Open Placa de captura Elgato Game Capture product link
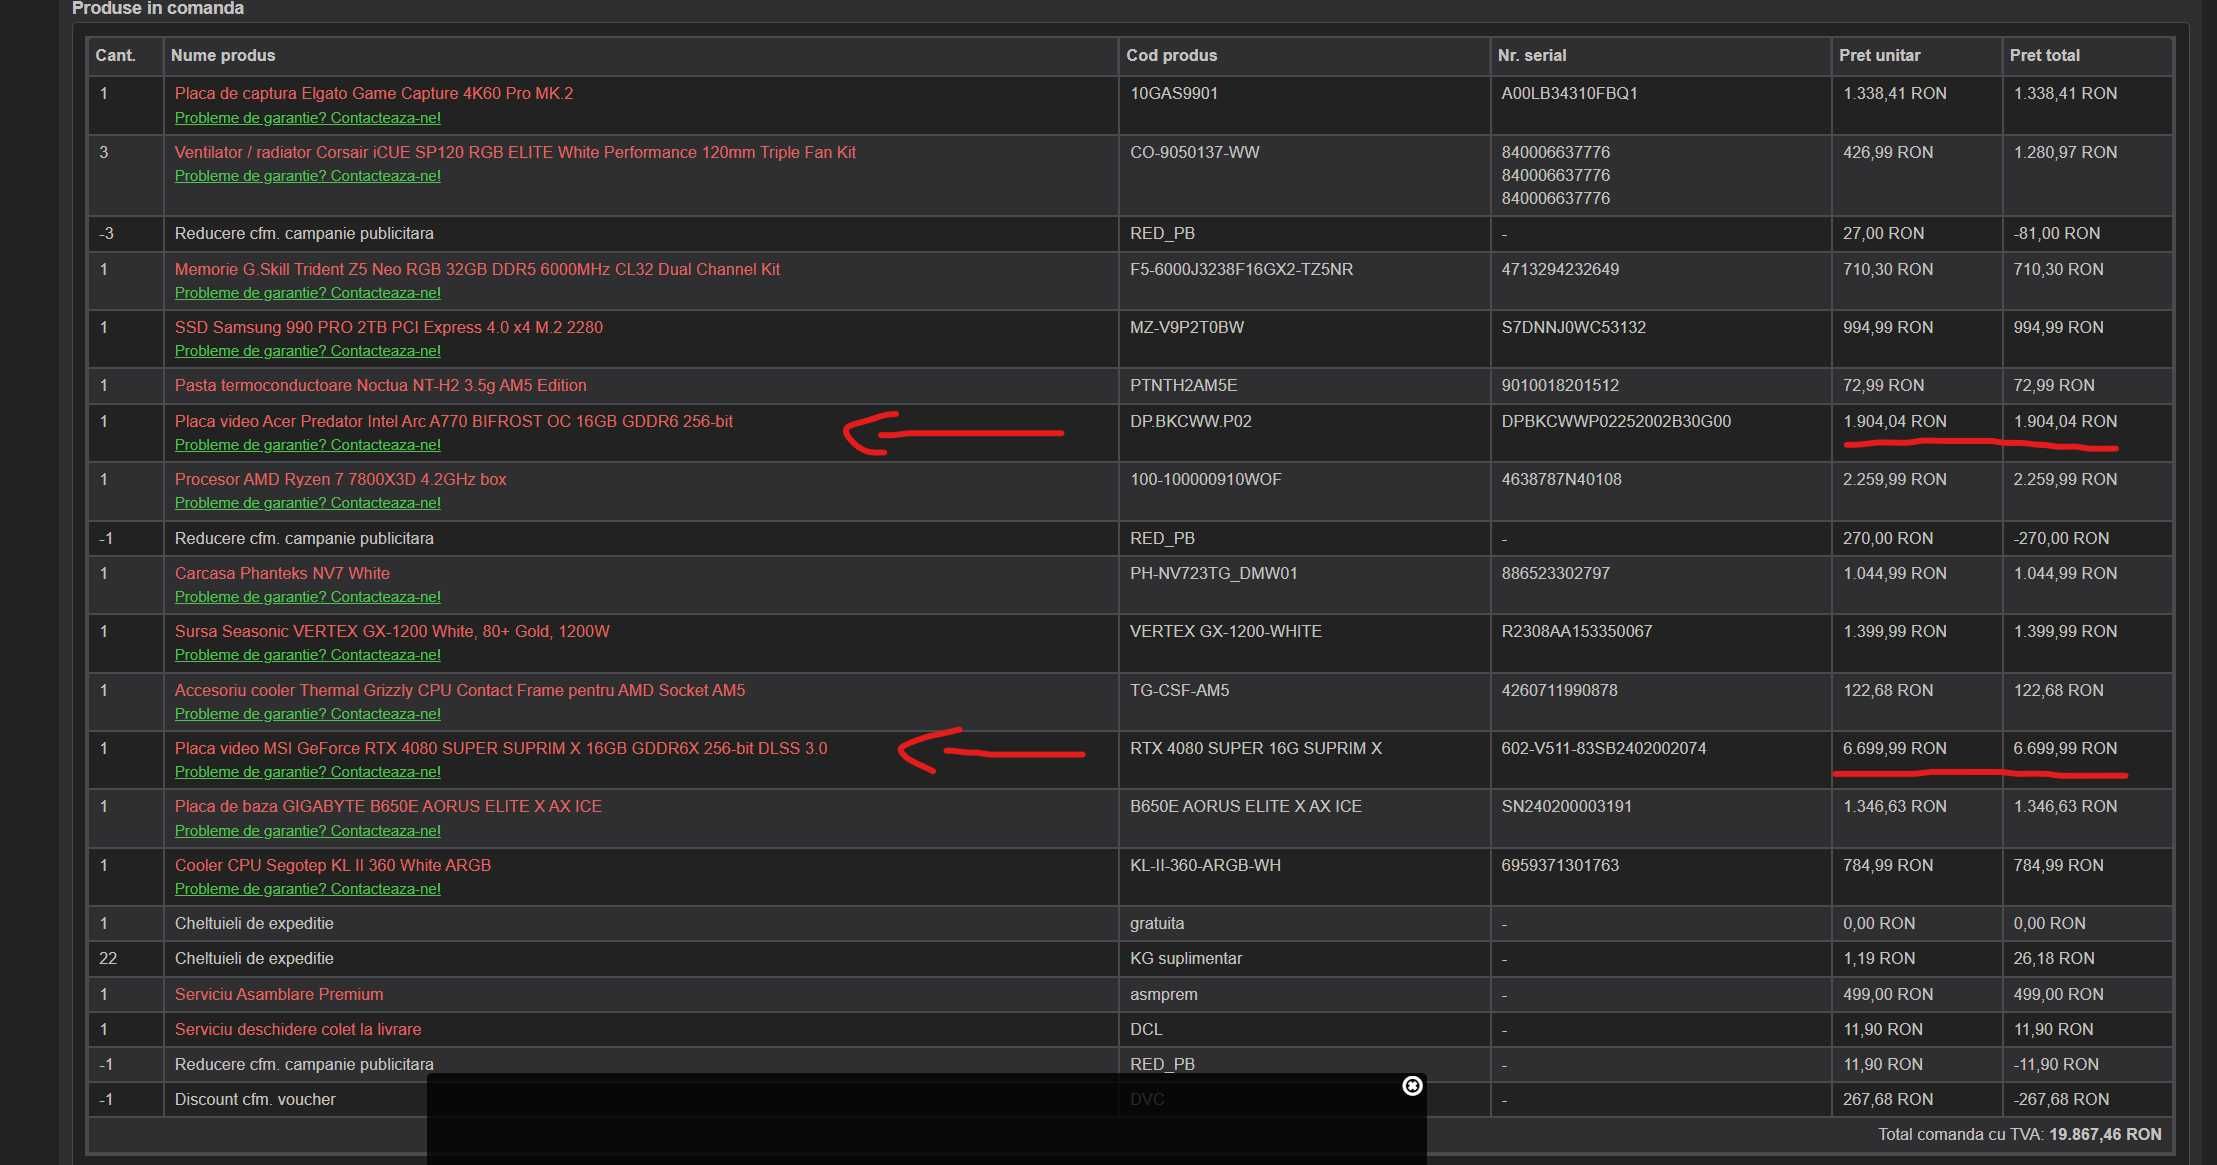 click(x=374, y=94)
